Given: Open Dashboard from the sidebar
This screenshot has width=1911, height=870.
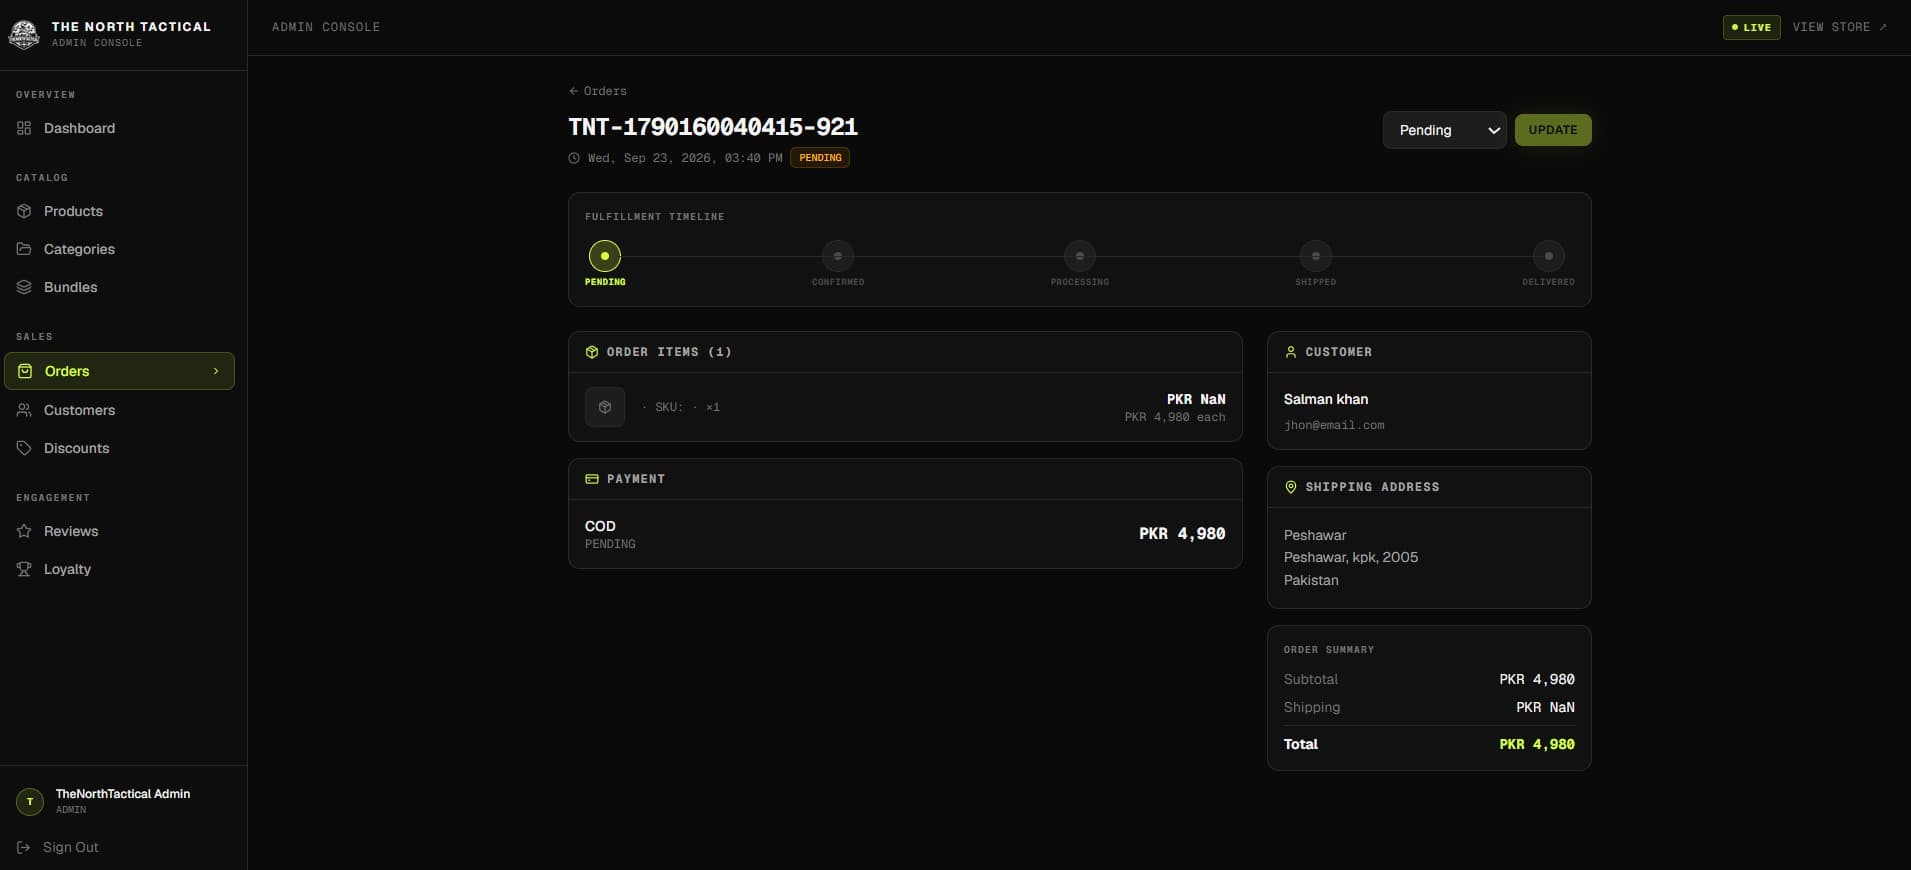Looking at the screenshot, I should (120, 128).
